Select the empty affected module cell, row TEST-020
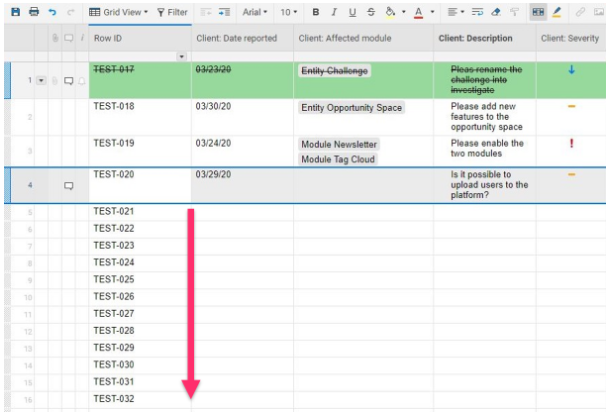Screen dimensions: 610x417 click(363, 185)
